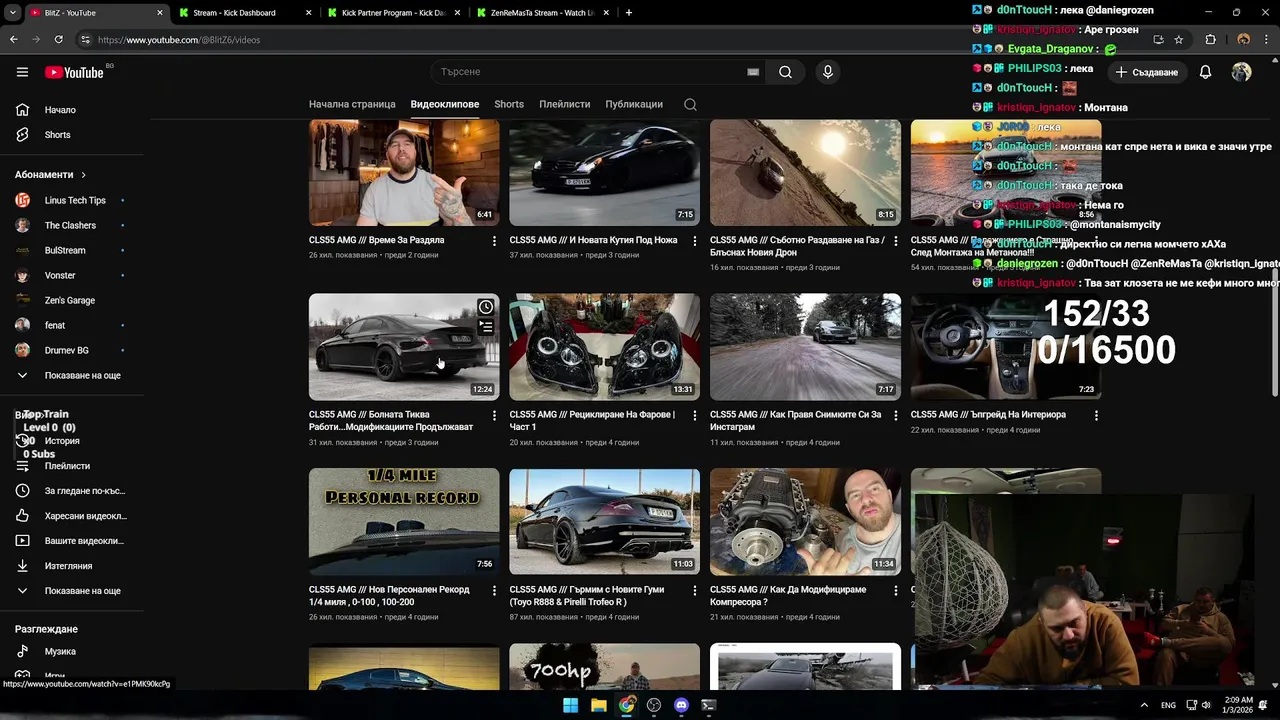Add hovered video to Watch Later clock icon

[485, 307]
